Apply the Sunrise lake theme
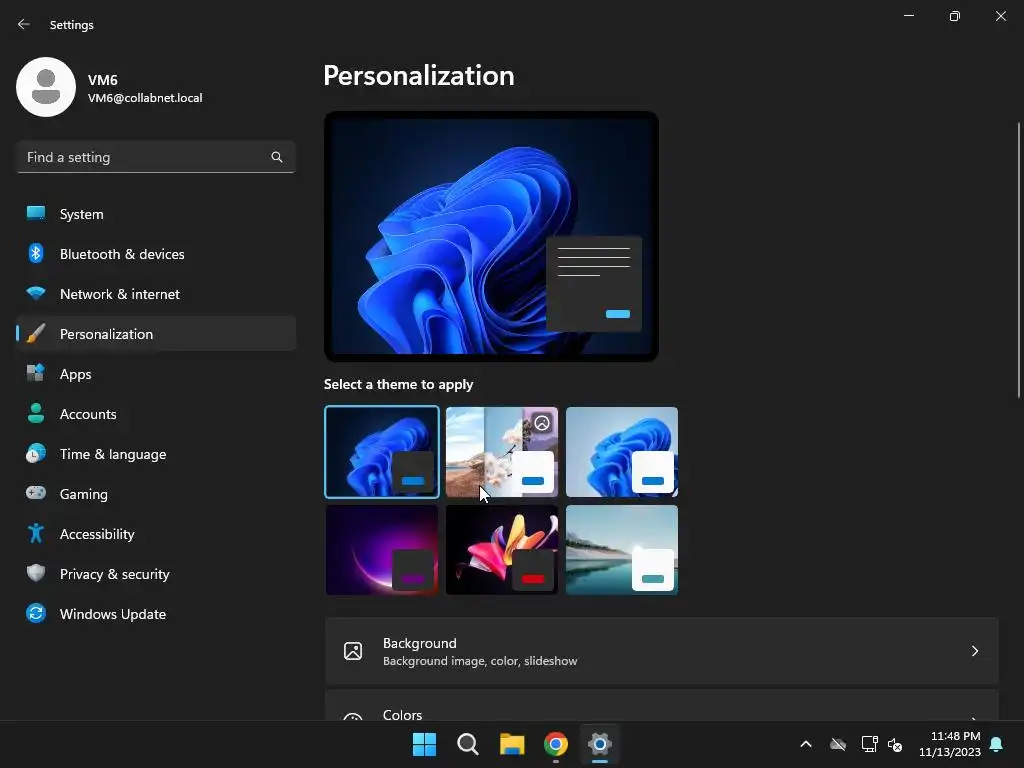 tap(622, 550)
